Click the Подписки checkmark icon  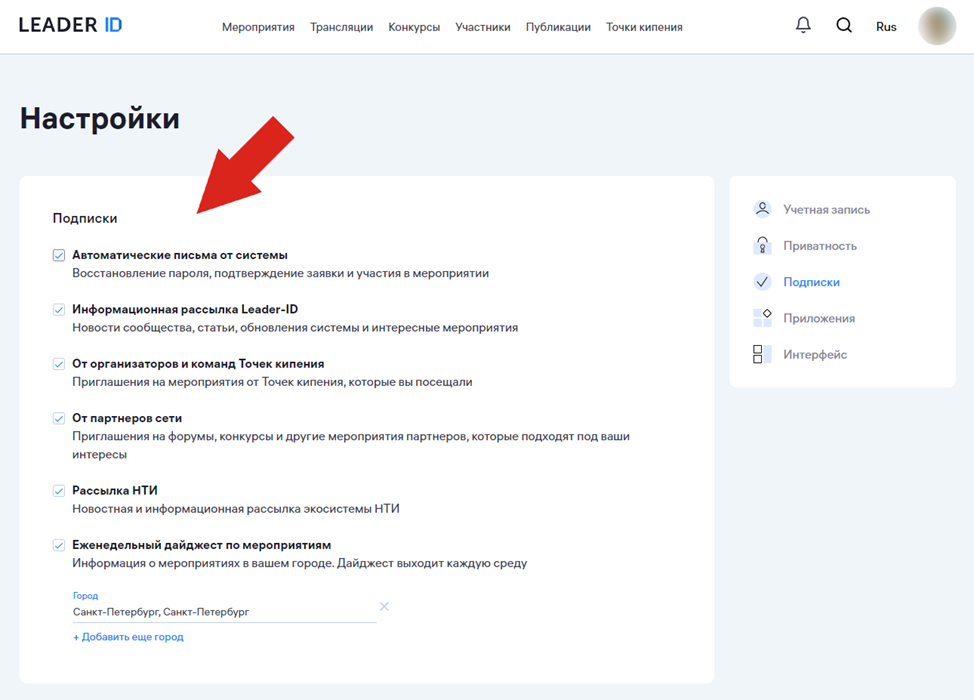[762, 282]
